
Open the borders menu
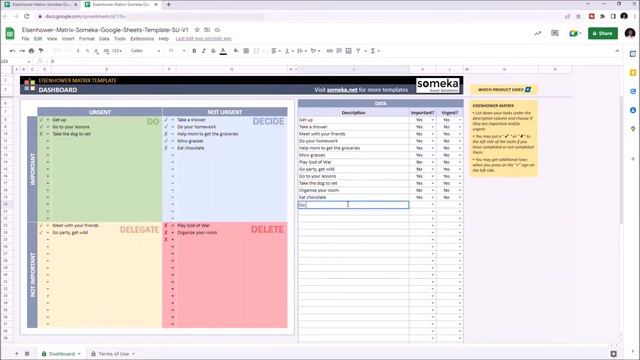(246, 51)
